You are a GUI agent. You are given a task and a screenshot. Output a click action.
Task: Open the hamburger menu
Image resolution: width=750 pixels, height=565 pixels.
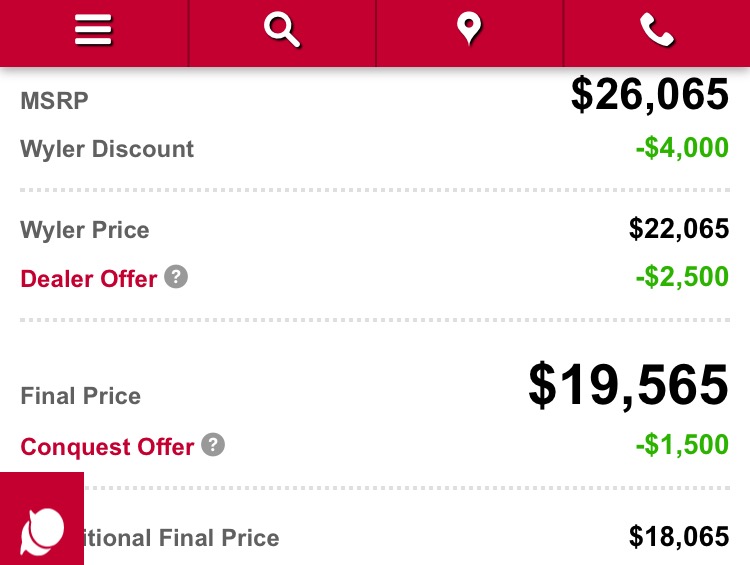tap(93, 30)
